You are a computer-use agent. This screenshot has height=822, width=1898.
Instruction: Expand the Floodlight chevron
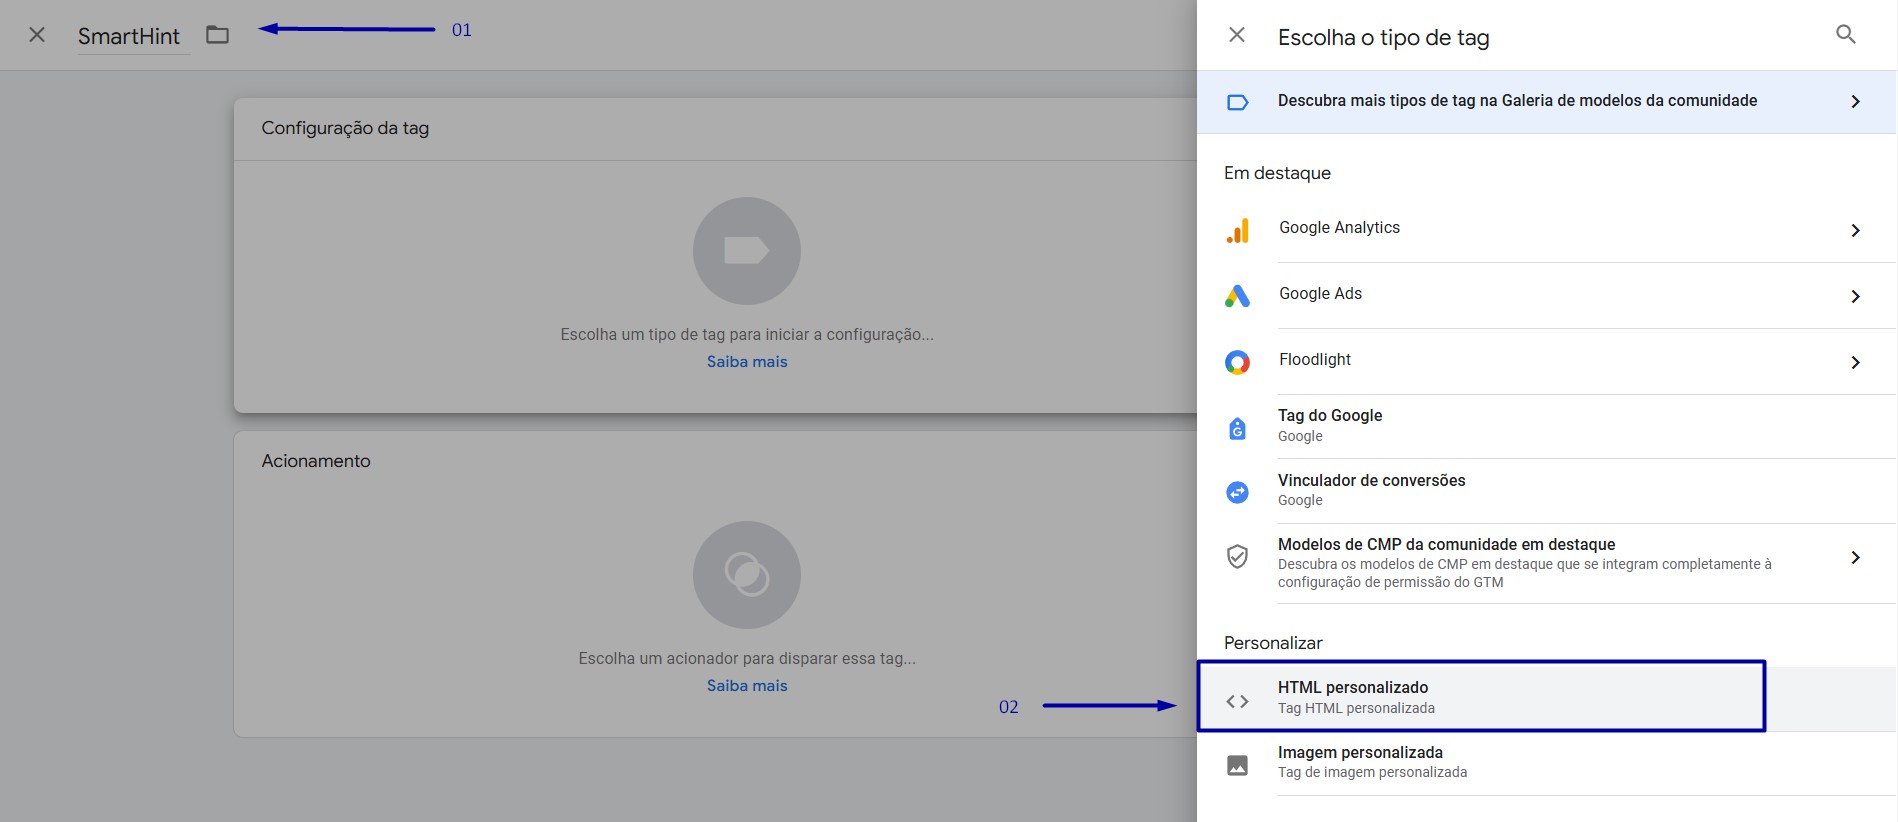tap(1855, 363)
